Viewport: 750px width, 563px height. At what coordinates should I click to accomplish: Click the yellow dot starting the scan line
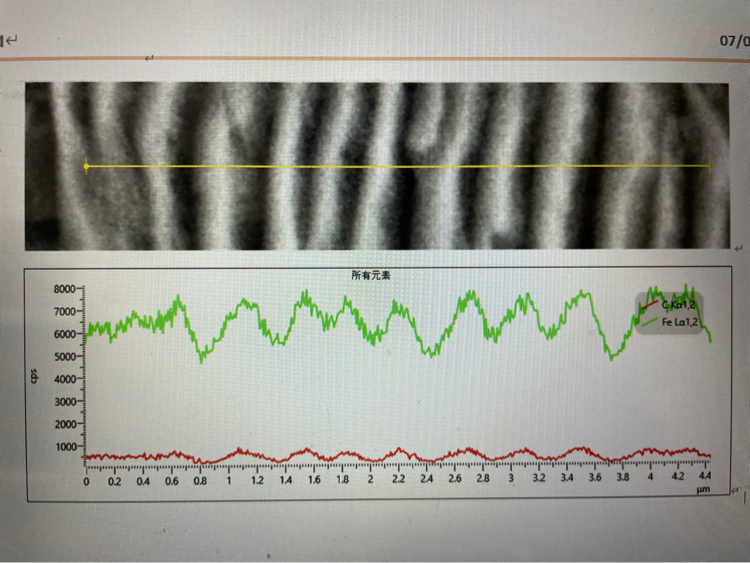pyautogui.click(x=86, y=166)
